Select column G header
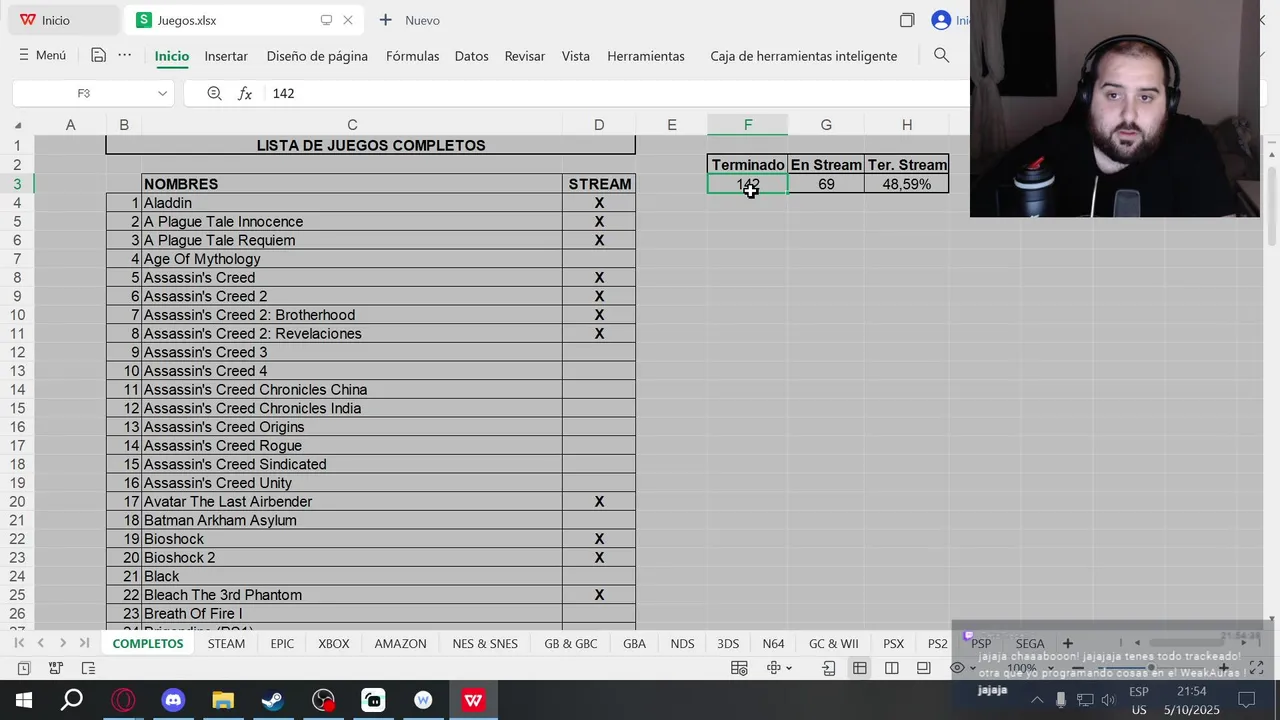This screenshot has width=1280, height=720. click(x=826, y=125)
